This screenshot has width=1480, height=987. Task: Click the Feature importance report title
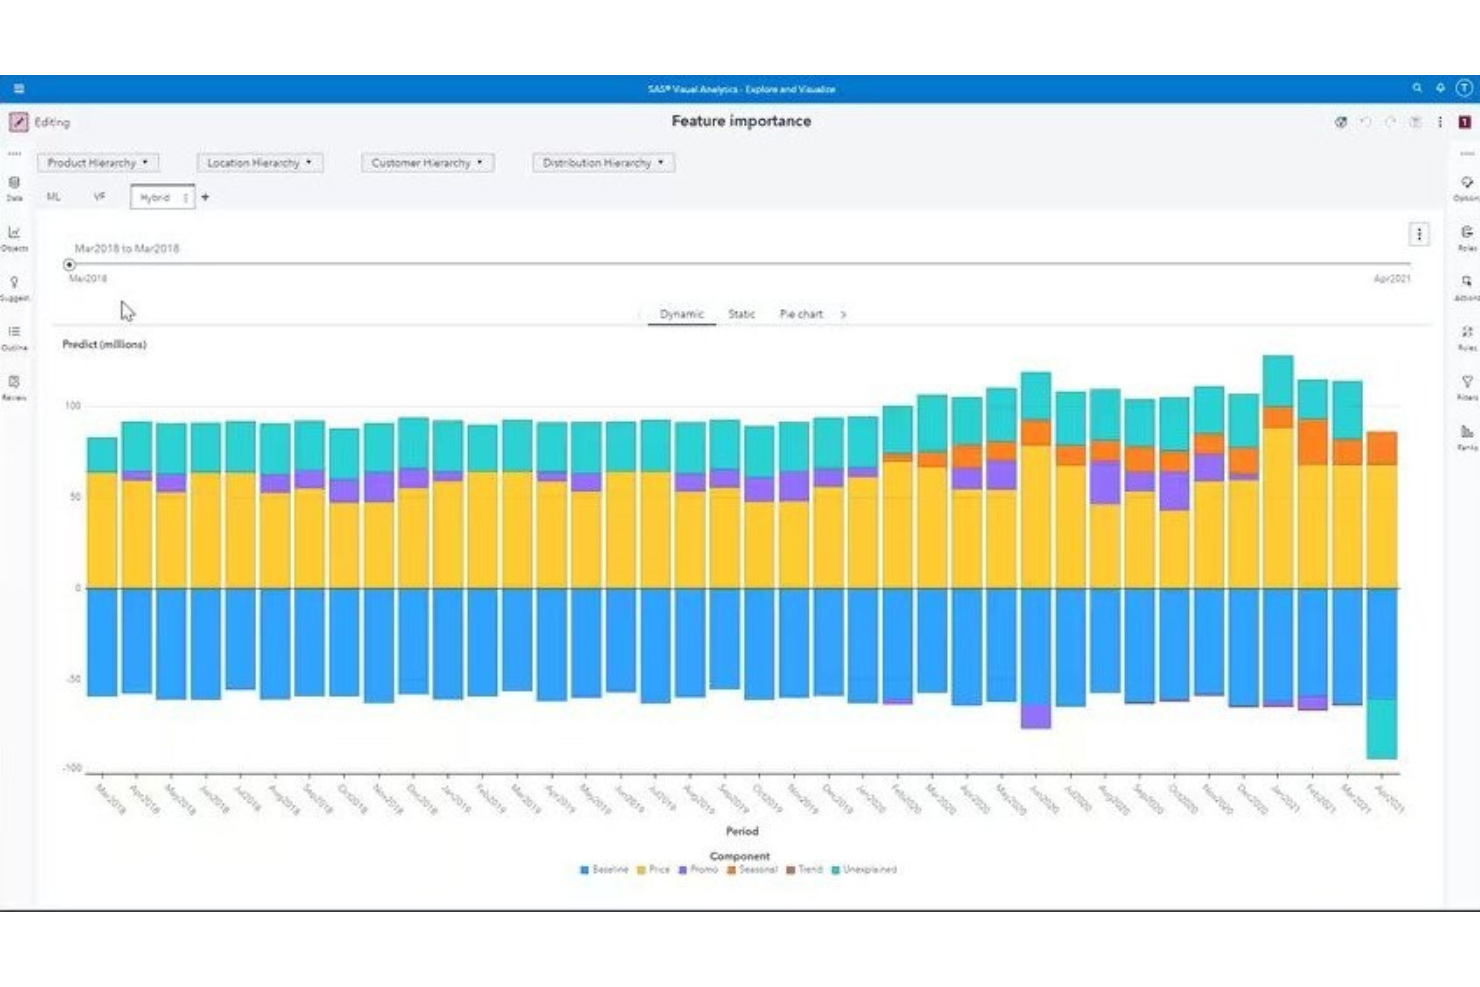(741, 121)
